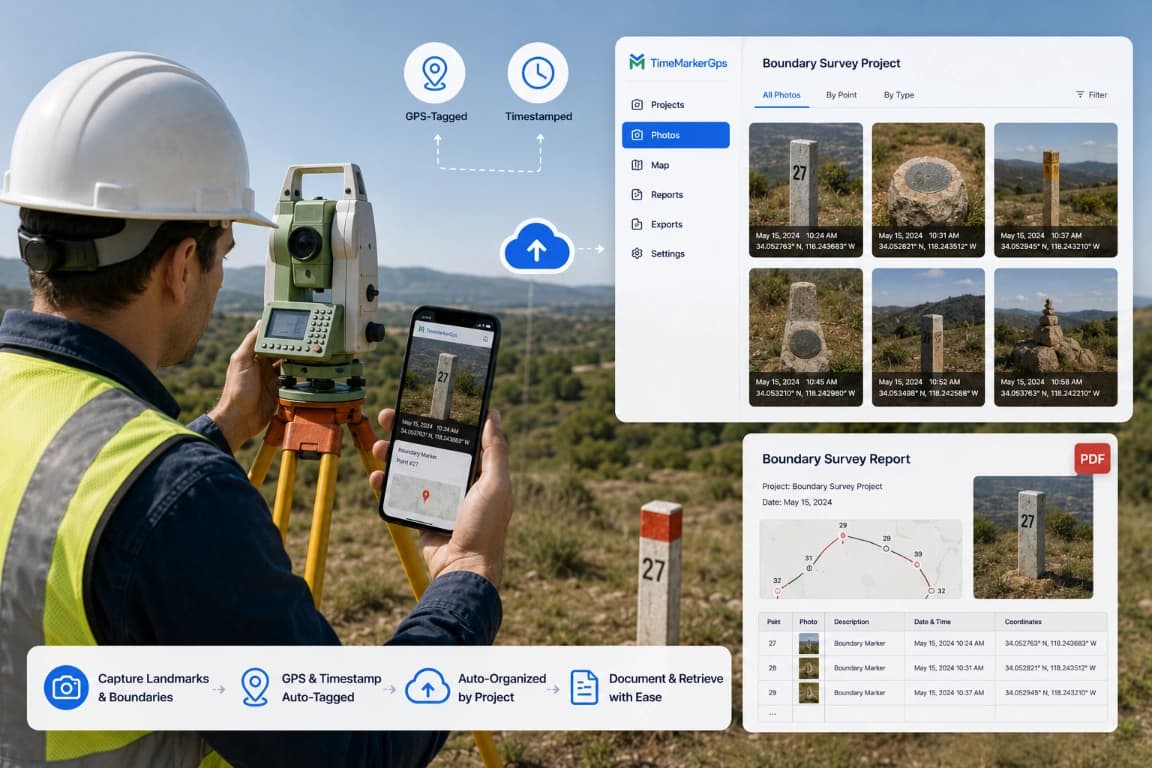Screen dimensions: 1152x768
Task: Tap the phone app menu icon
Action: coord(486,339)
